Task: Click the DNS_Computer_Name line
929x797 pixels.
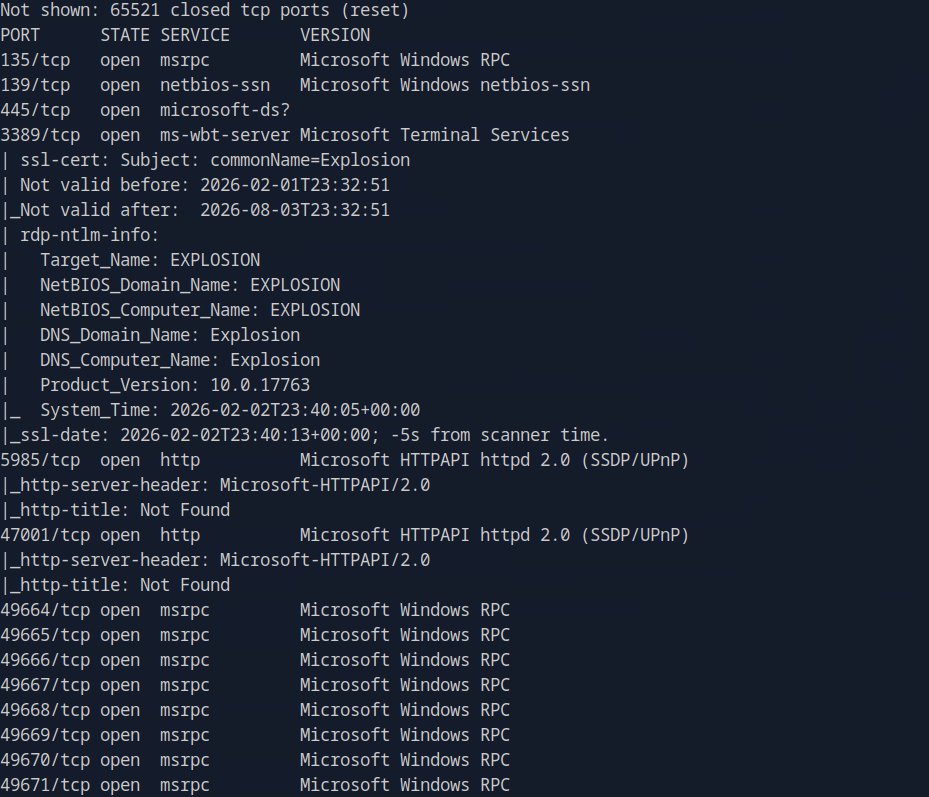Action: tap(180, 360)
